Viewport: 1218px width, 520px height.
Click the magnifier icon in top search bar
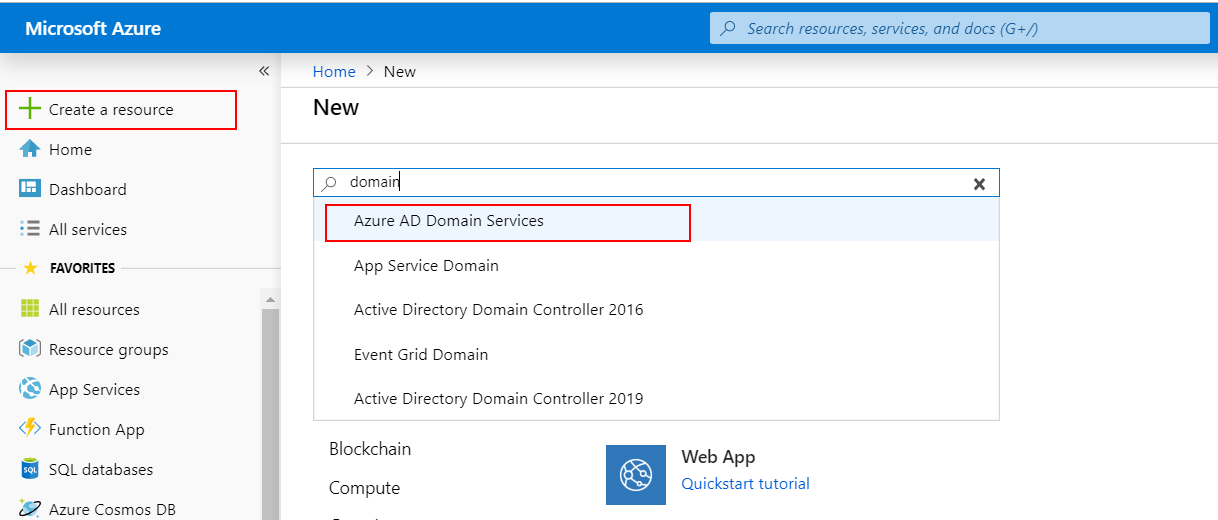[x=729, y=28]
